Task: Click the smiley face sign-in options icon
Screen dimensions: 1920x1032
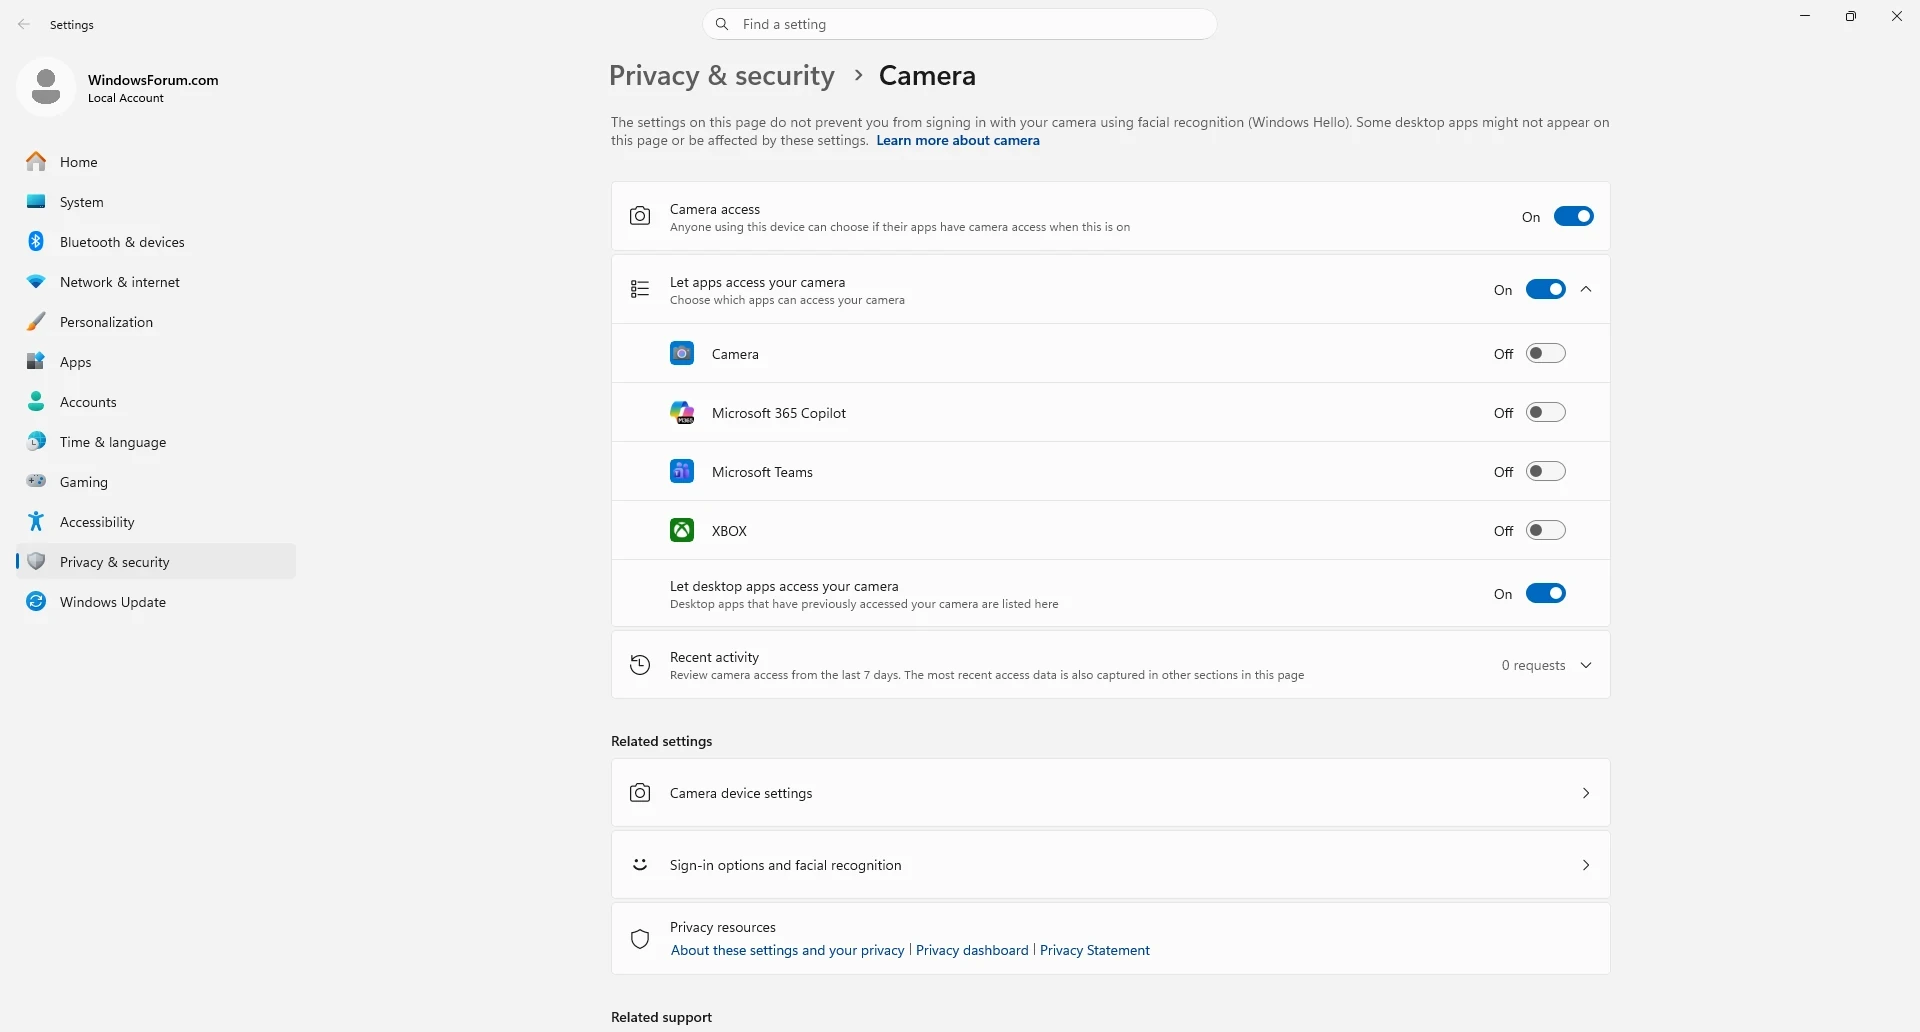Action: pyautogui.click(x=640, y=864)
